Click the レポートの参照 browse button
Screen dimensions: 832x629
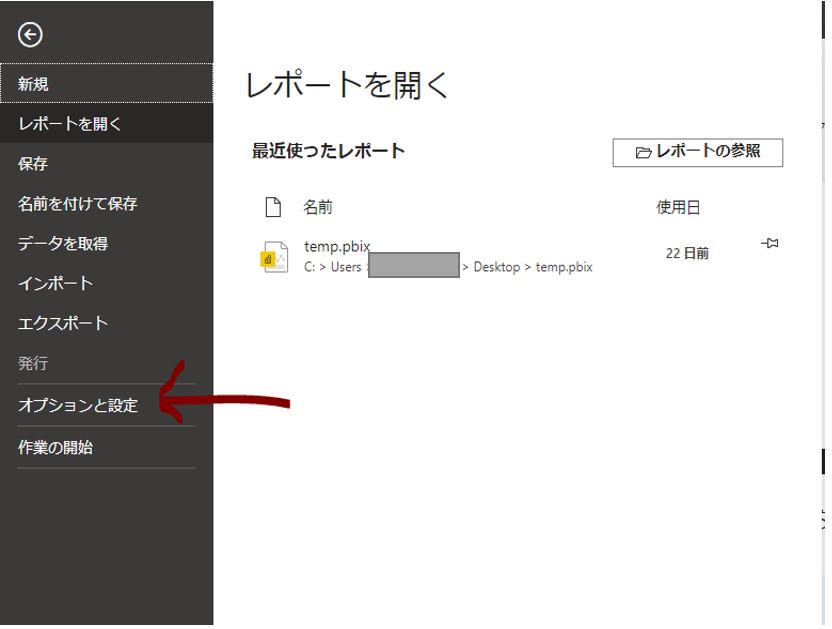tap(697, 152)
